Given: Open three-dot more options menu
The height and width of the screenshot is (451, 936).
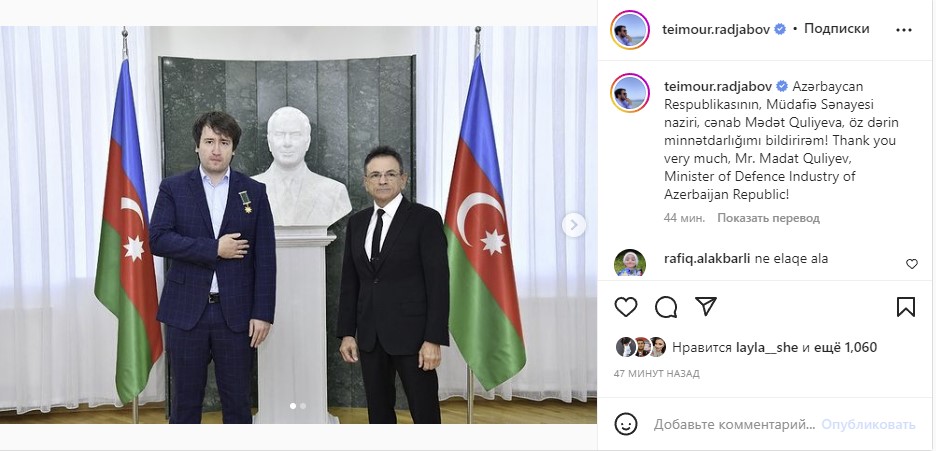Looking at the screenshot, I should [904, 30].
